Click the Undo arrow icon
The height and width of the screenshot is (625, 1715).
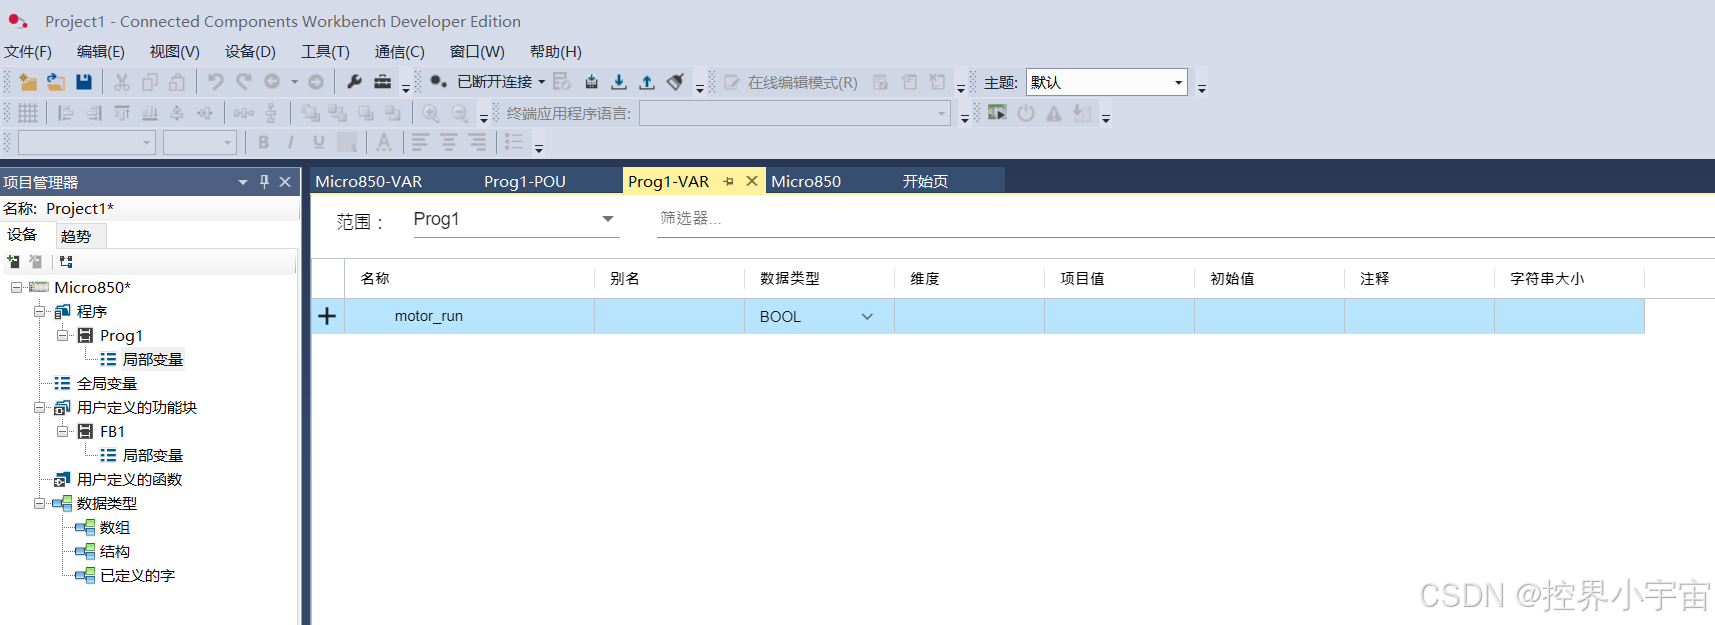pos(215,82)
